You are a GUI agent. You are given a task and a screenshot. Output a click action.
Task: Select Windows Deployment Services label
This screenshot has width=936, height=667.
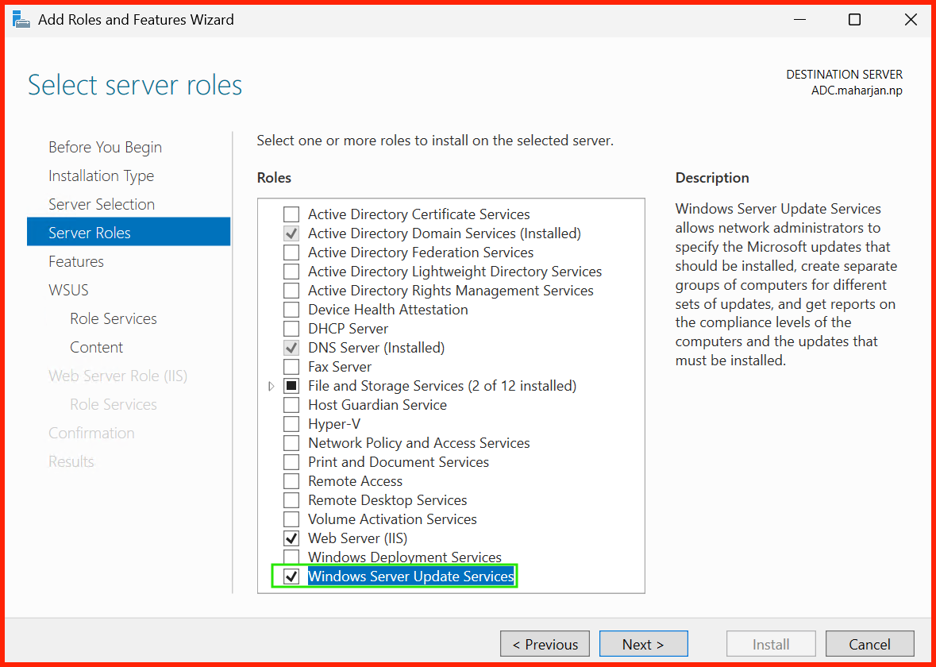point(405,557)
